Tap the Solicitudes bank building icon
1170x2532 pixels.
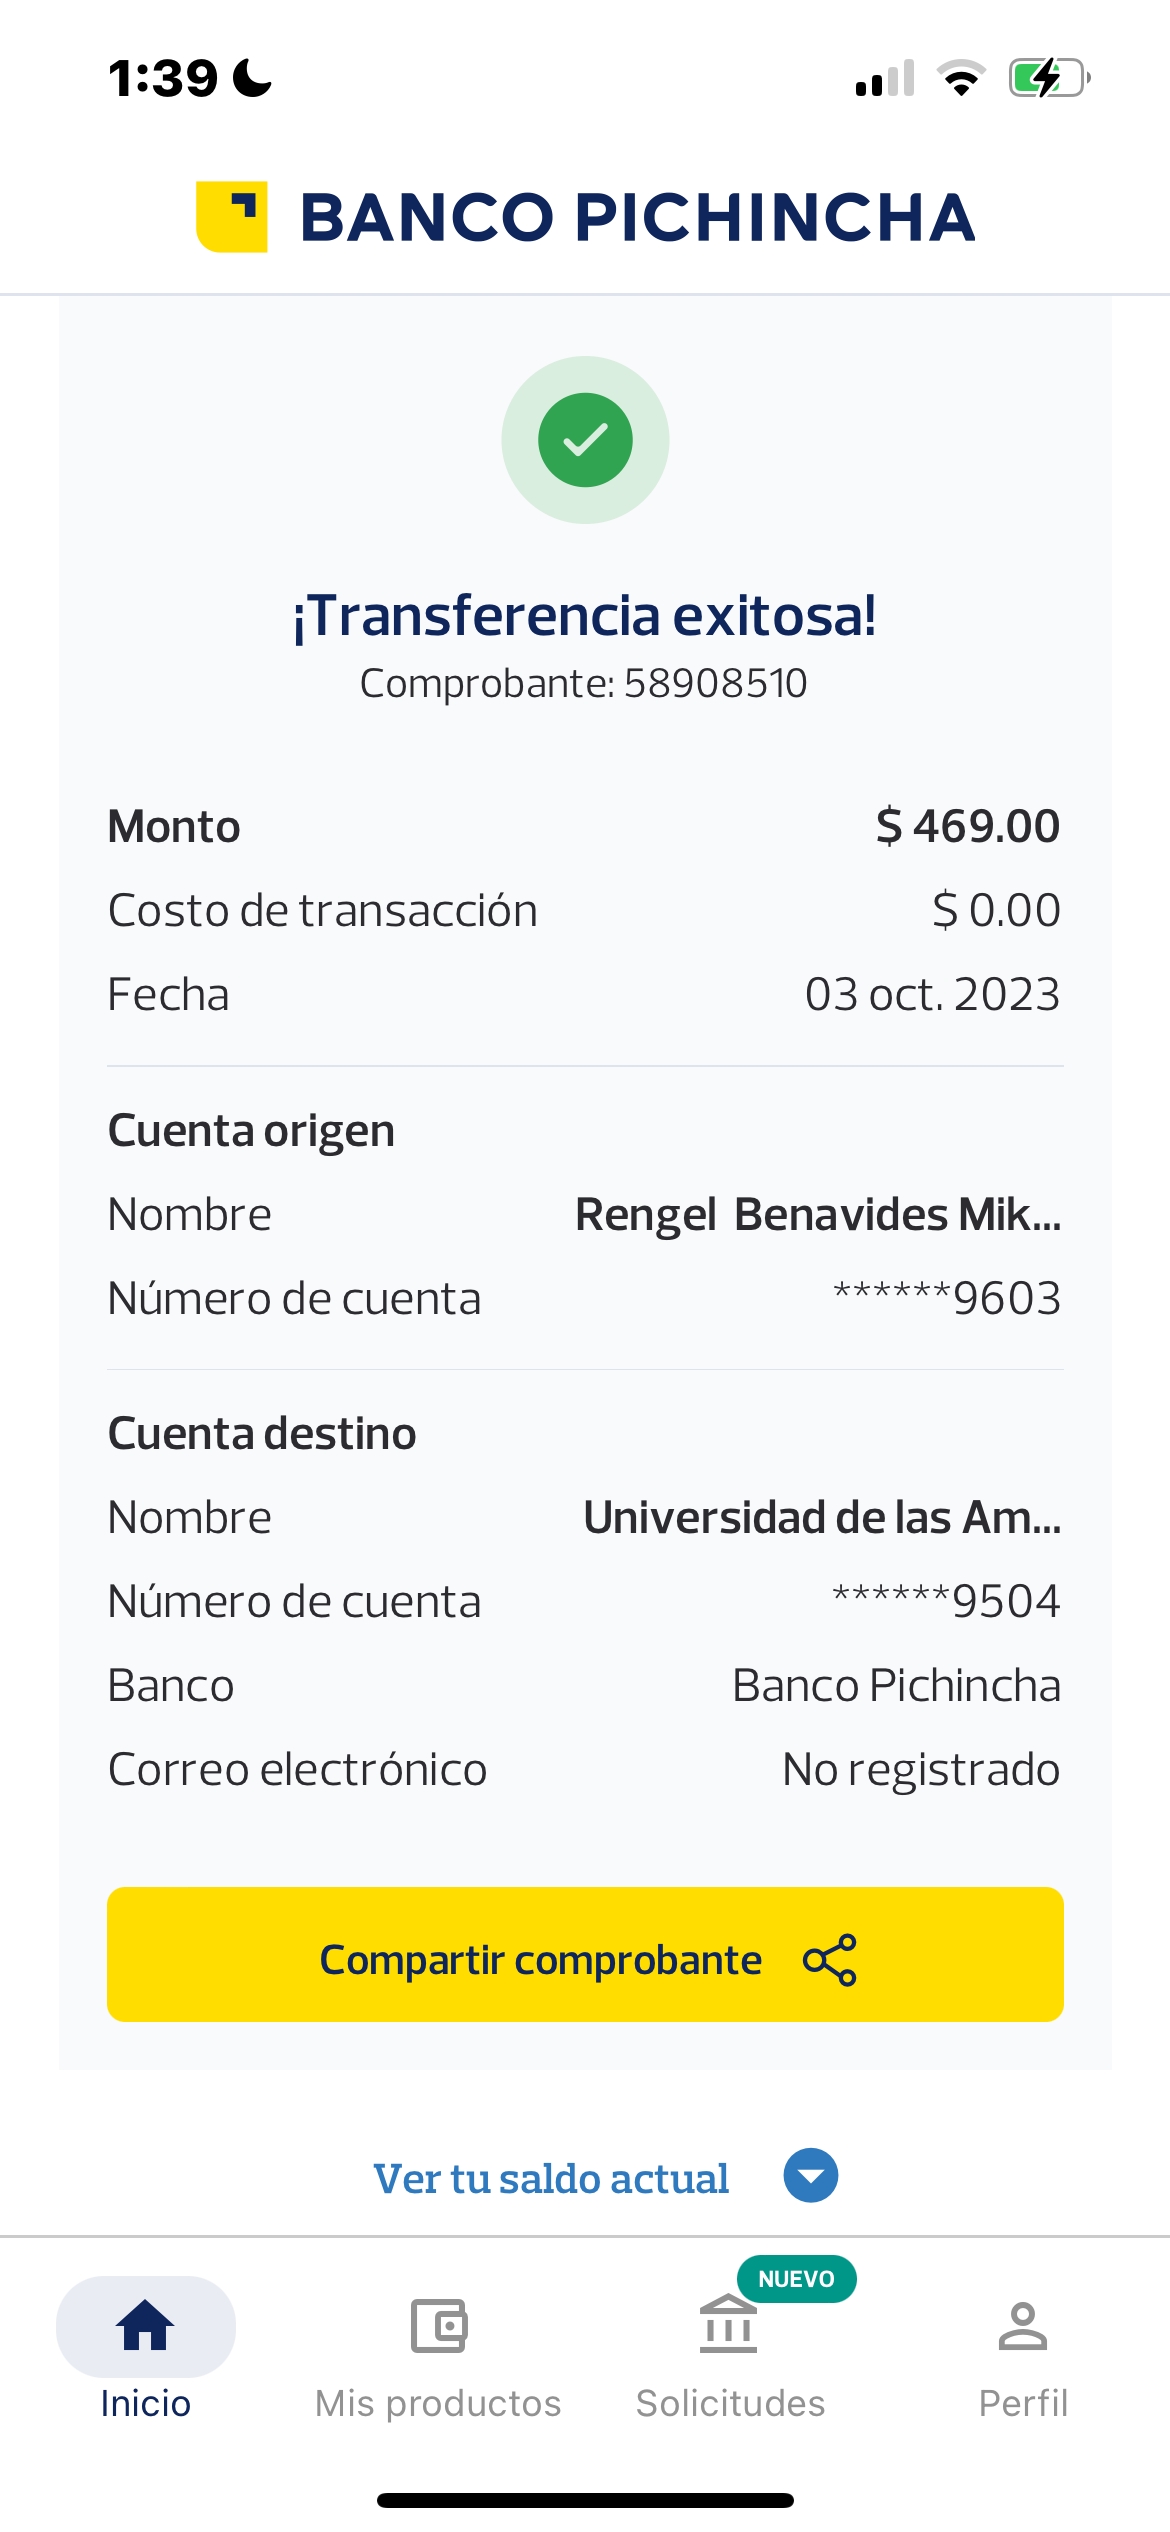729,2326
